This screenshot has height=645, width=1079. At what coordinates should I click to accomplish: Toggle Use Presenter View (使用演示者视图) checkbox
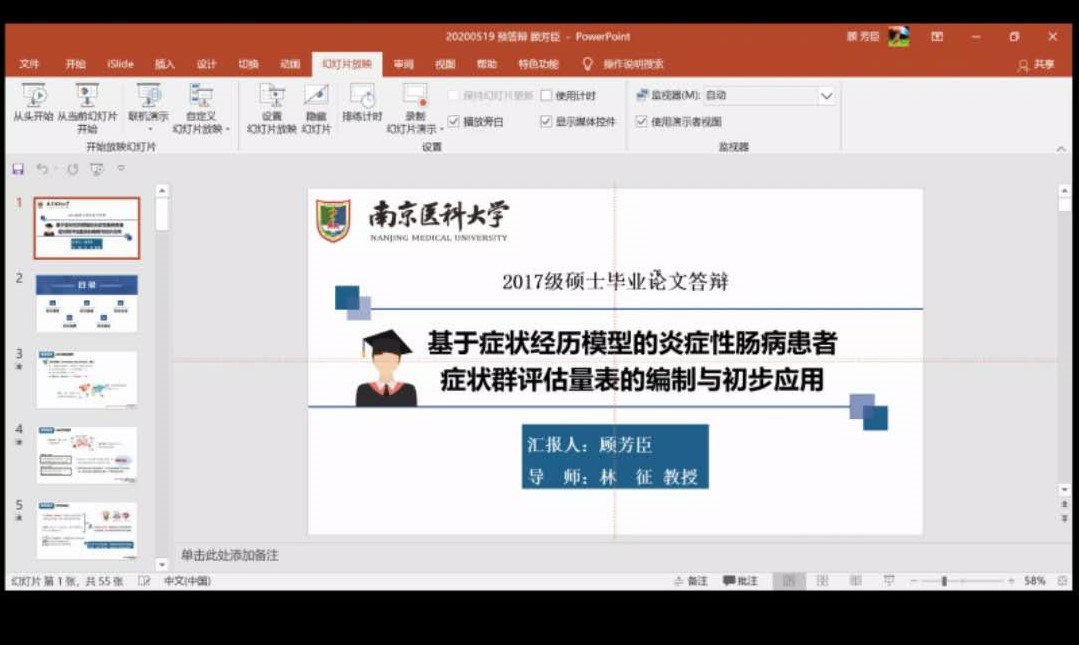click(x=642, y=122)
